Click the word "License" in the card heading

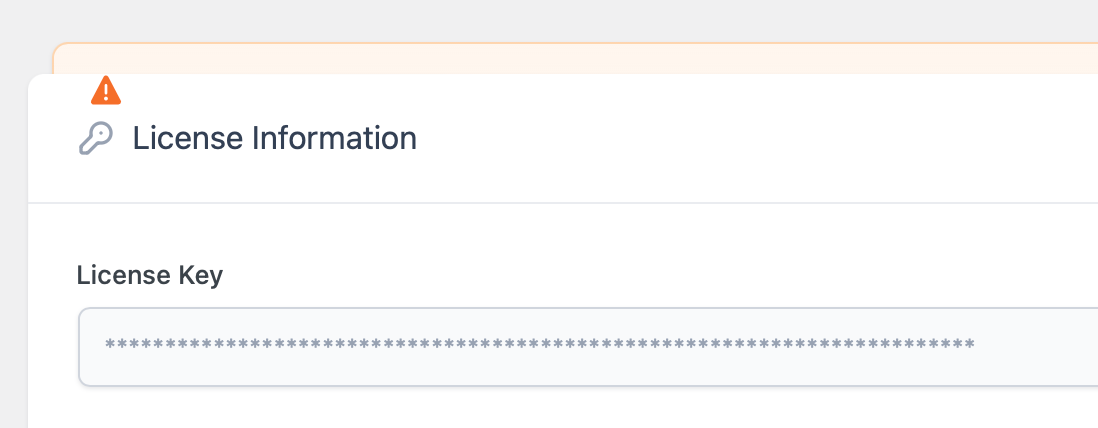[187, 138]
